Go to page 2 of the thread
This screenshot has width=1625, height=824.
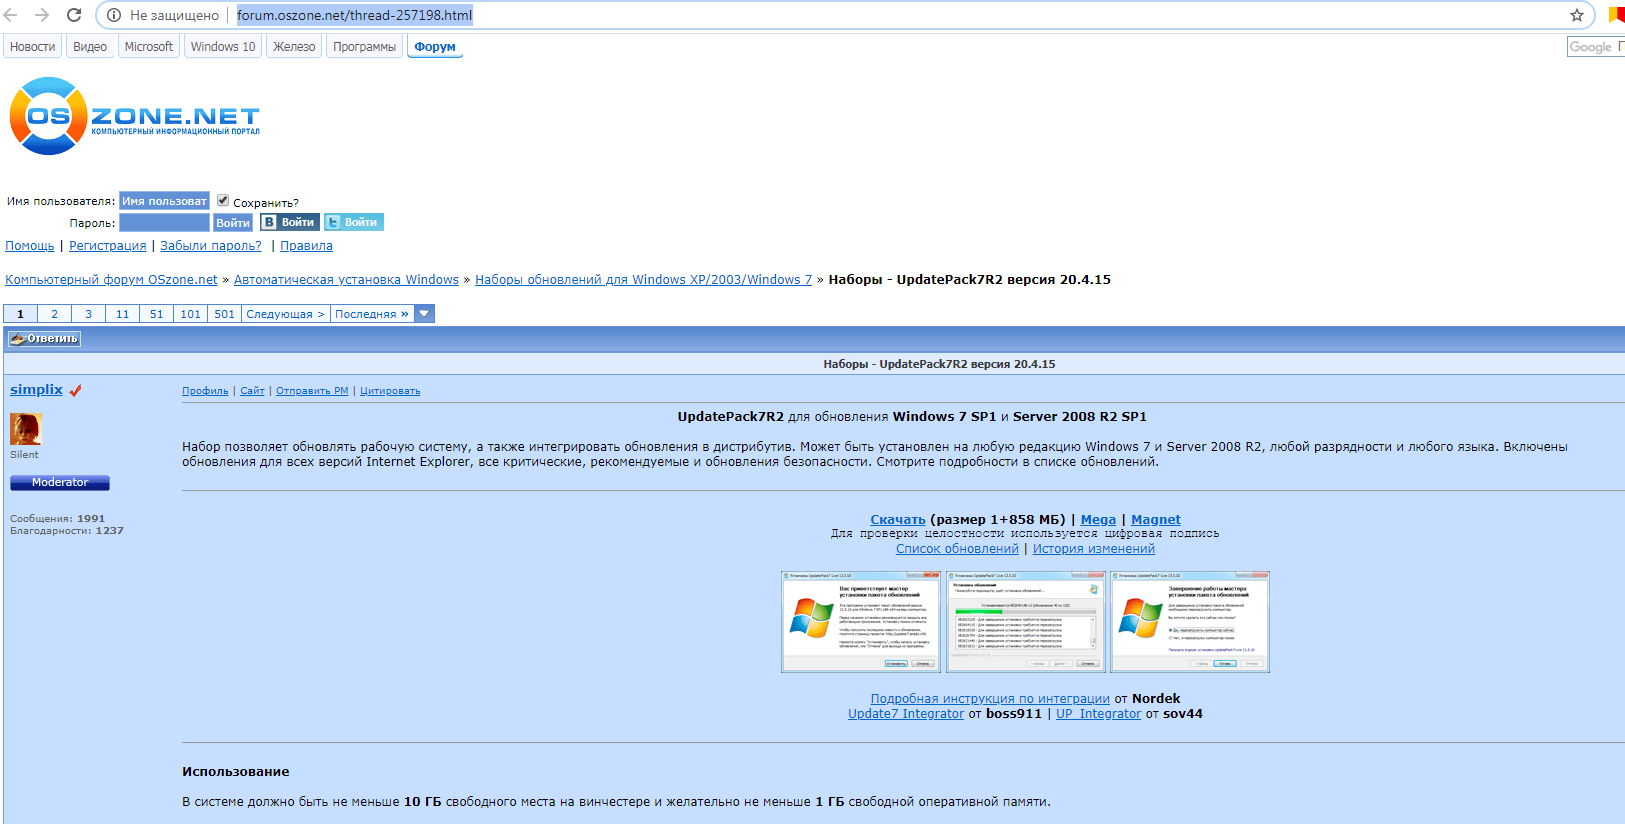coord(54,314)
